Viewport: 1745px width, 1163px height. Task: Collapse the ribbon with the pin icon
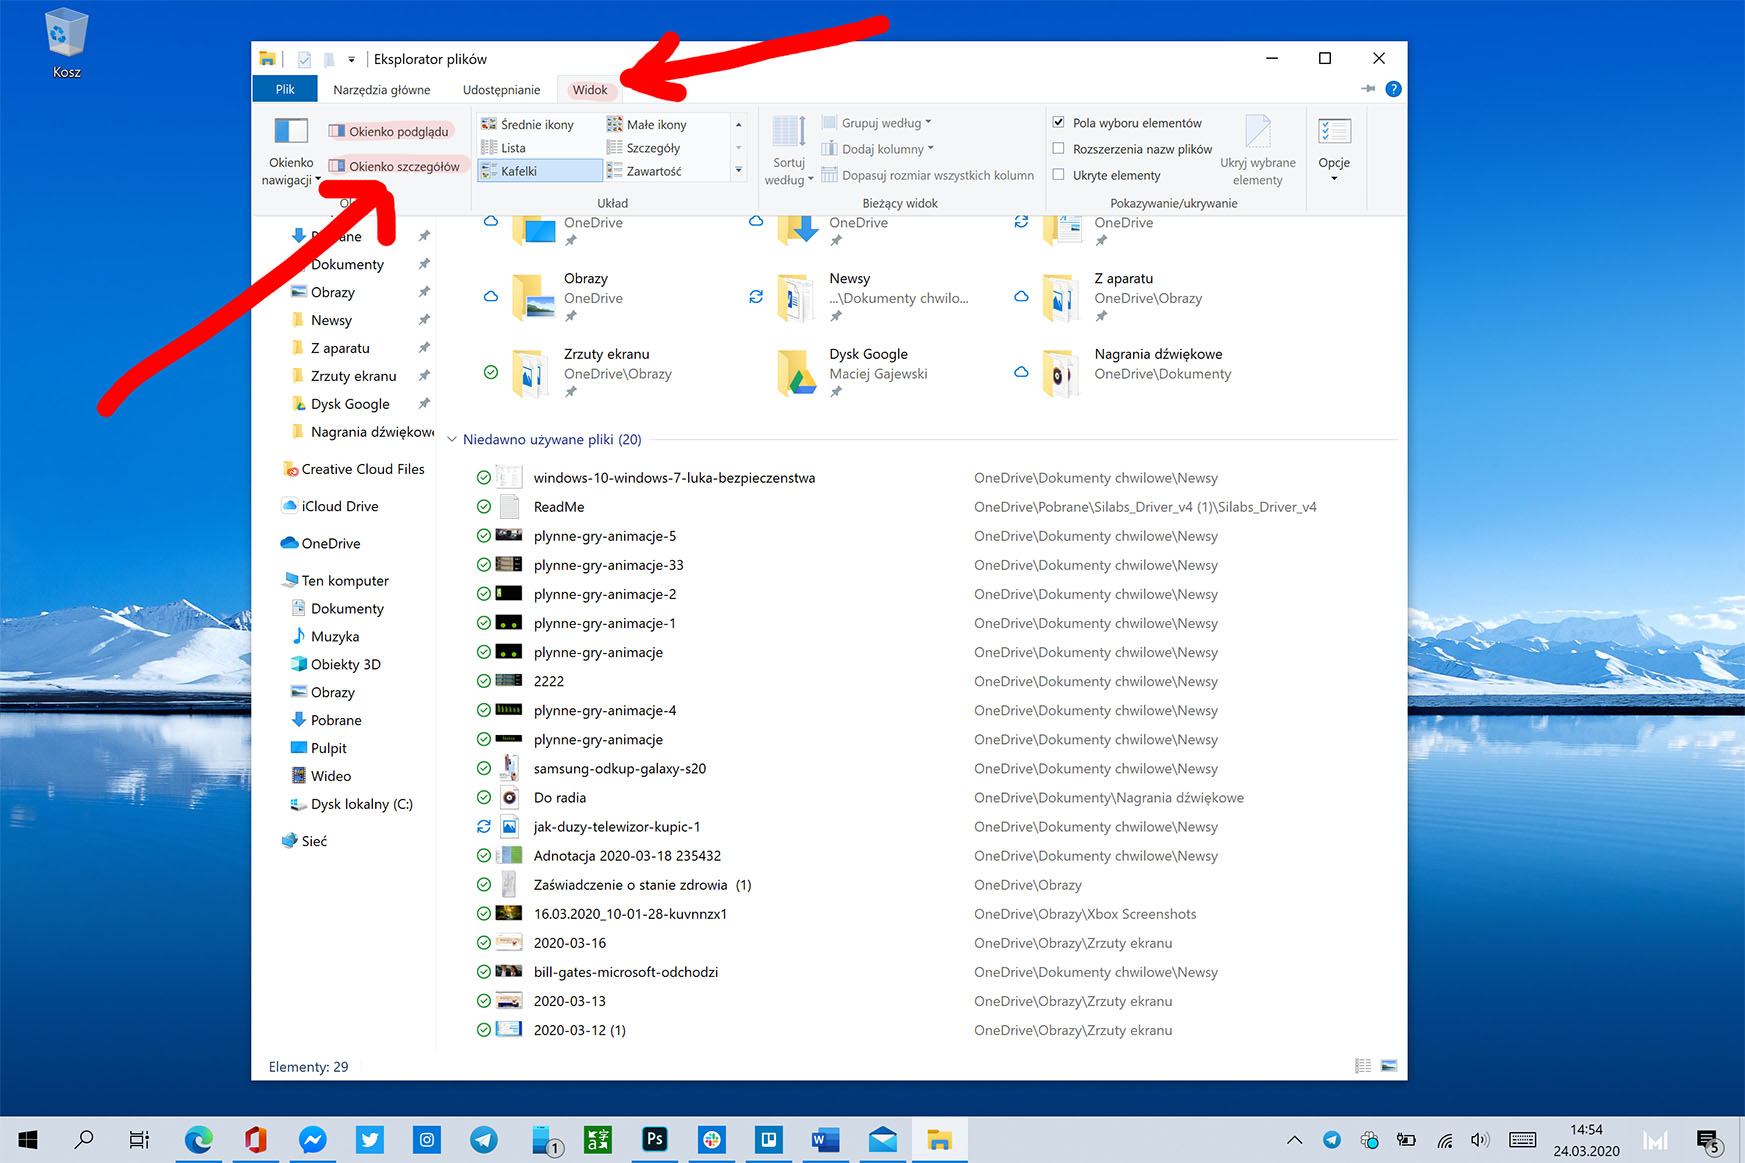pos(1368,89)
